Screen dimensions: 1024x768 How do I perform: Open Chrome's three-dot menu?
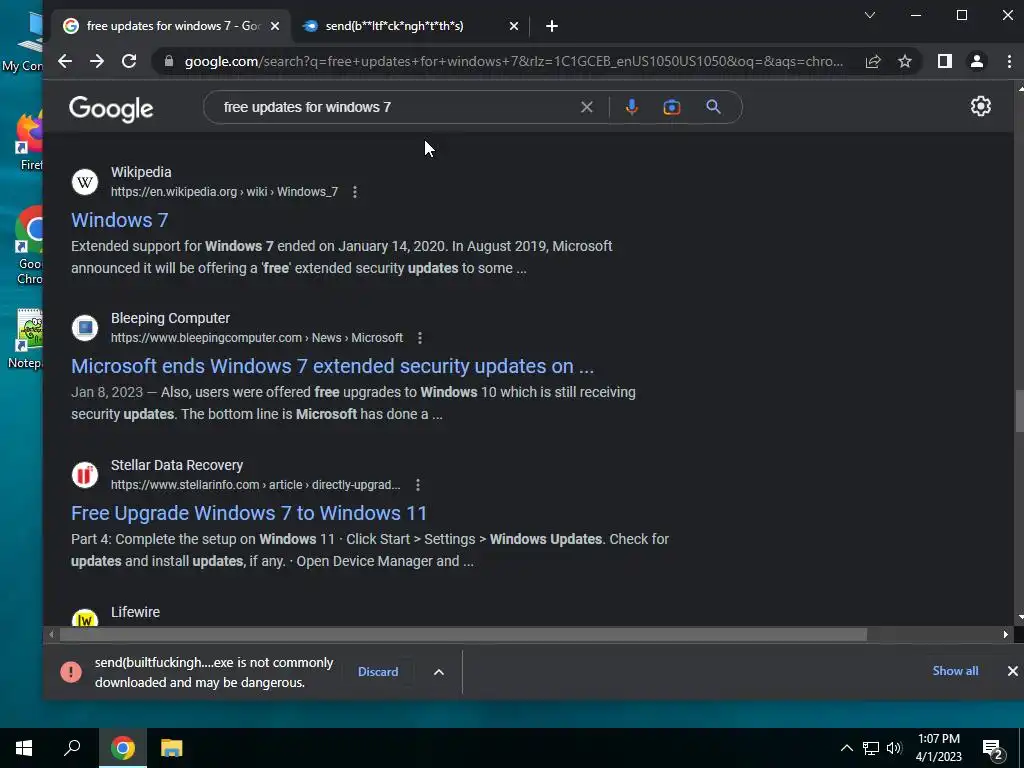1009,61
